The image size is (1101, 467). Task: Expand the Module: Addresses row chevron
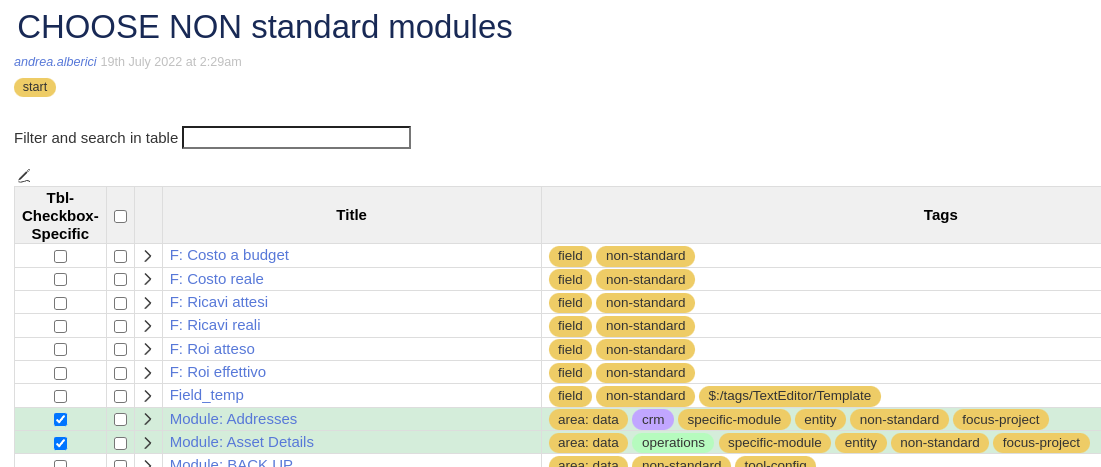click(x=147, y=419)
